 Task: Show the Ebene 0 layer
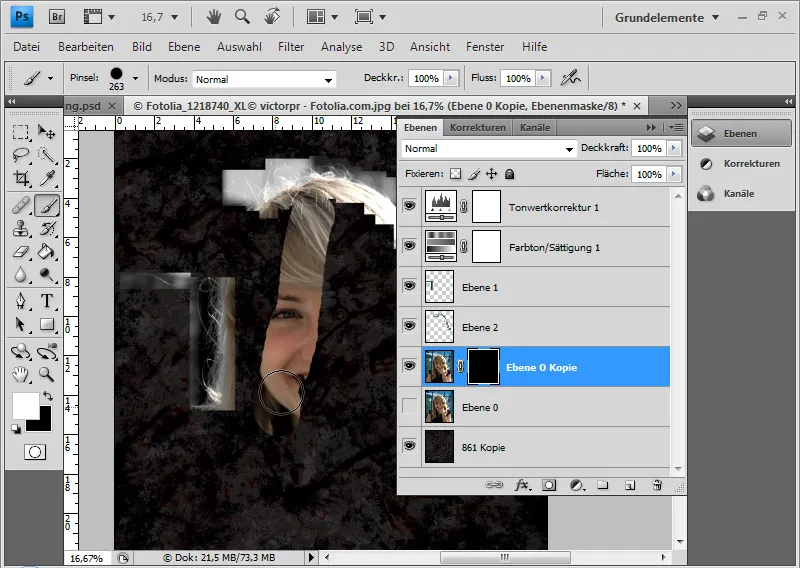pos(409,406)
